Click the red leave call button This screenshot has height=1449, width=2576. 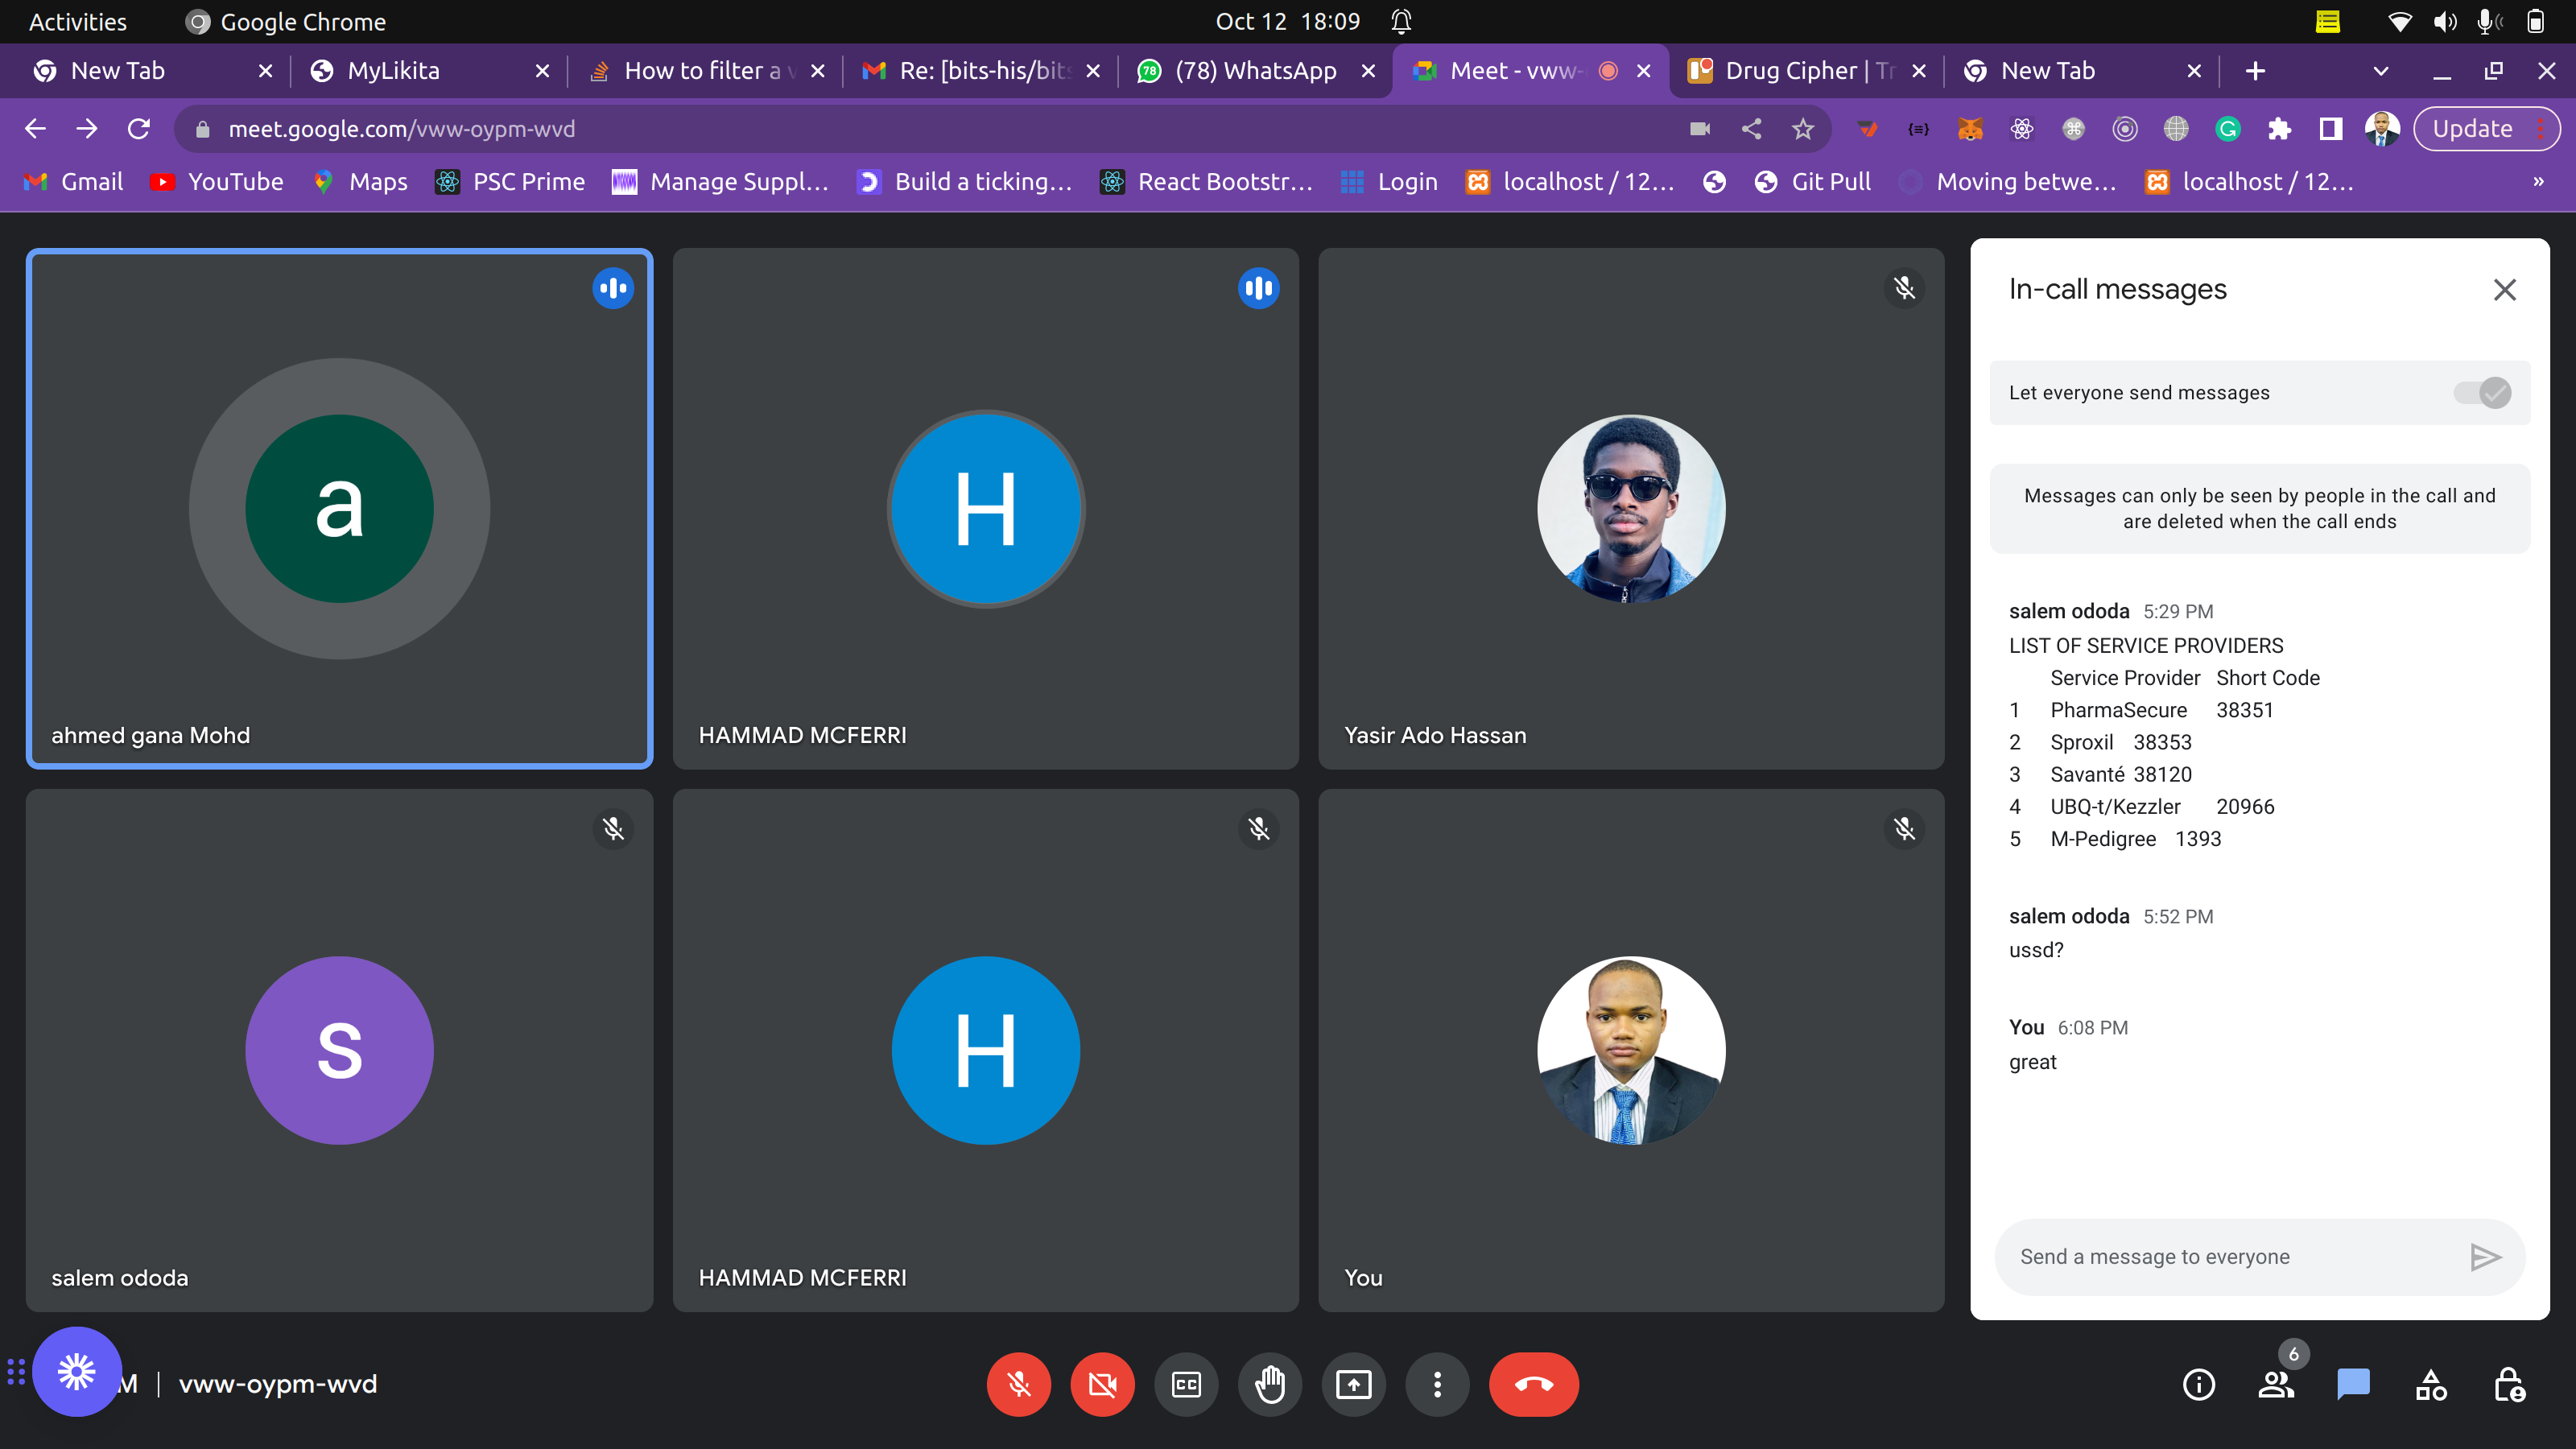(x=1533, y=1385)
